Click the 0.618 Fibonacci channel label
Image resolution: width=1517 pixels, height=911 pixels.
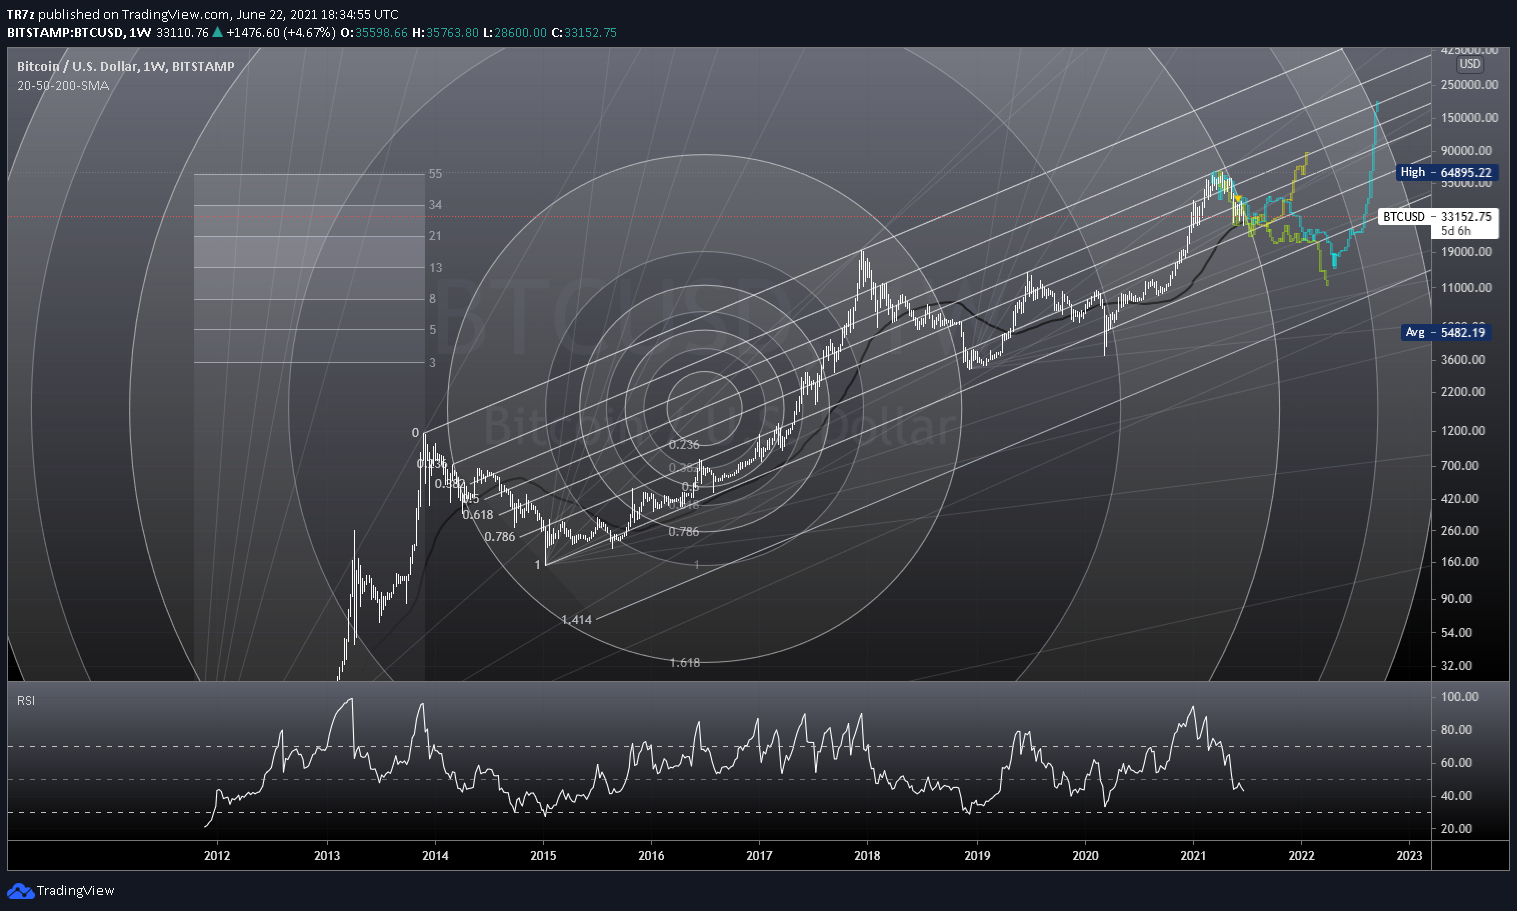478,515
